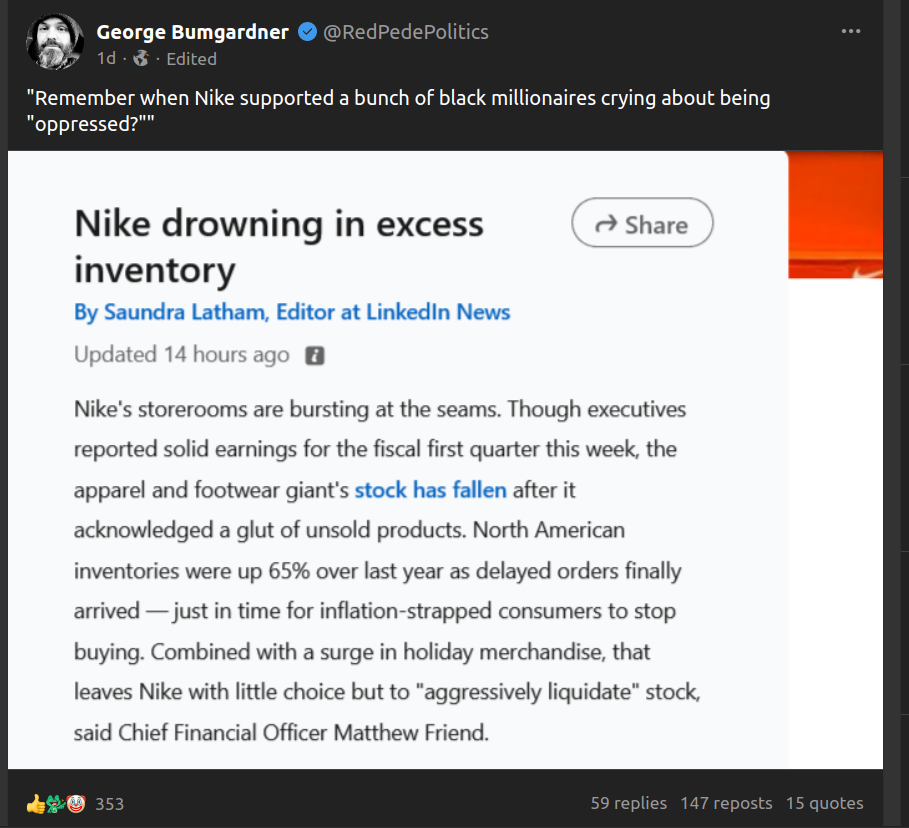This screenshot has height=828, width=909.
Task: Click the info icon beside update time
Action: 314,355
